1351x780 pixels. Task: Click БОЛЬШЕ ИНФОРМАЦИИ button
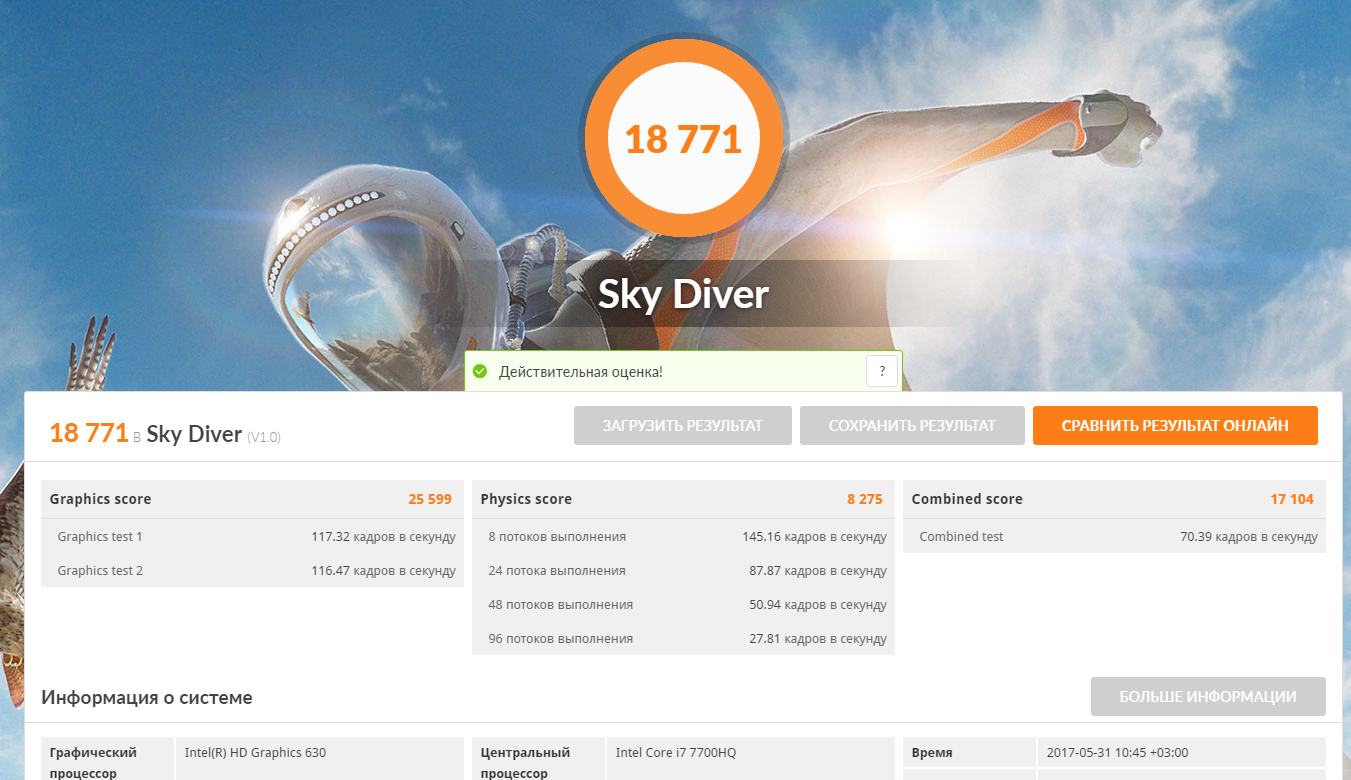pos(1208,697)
